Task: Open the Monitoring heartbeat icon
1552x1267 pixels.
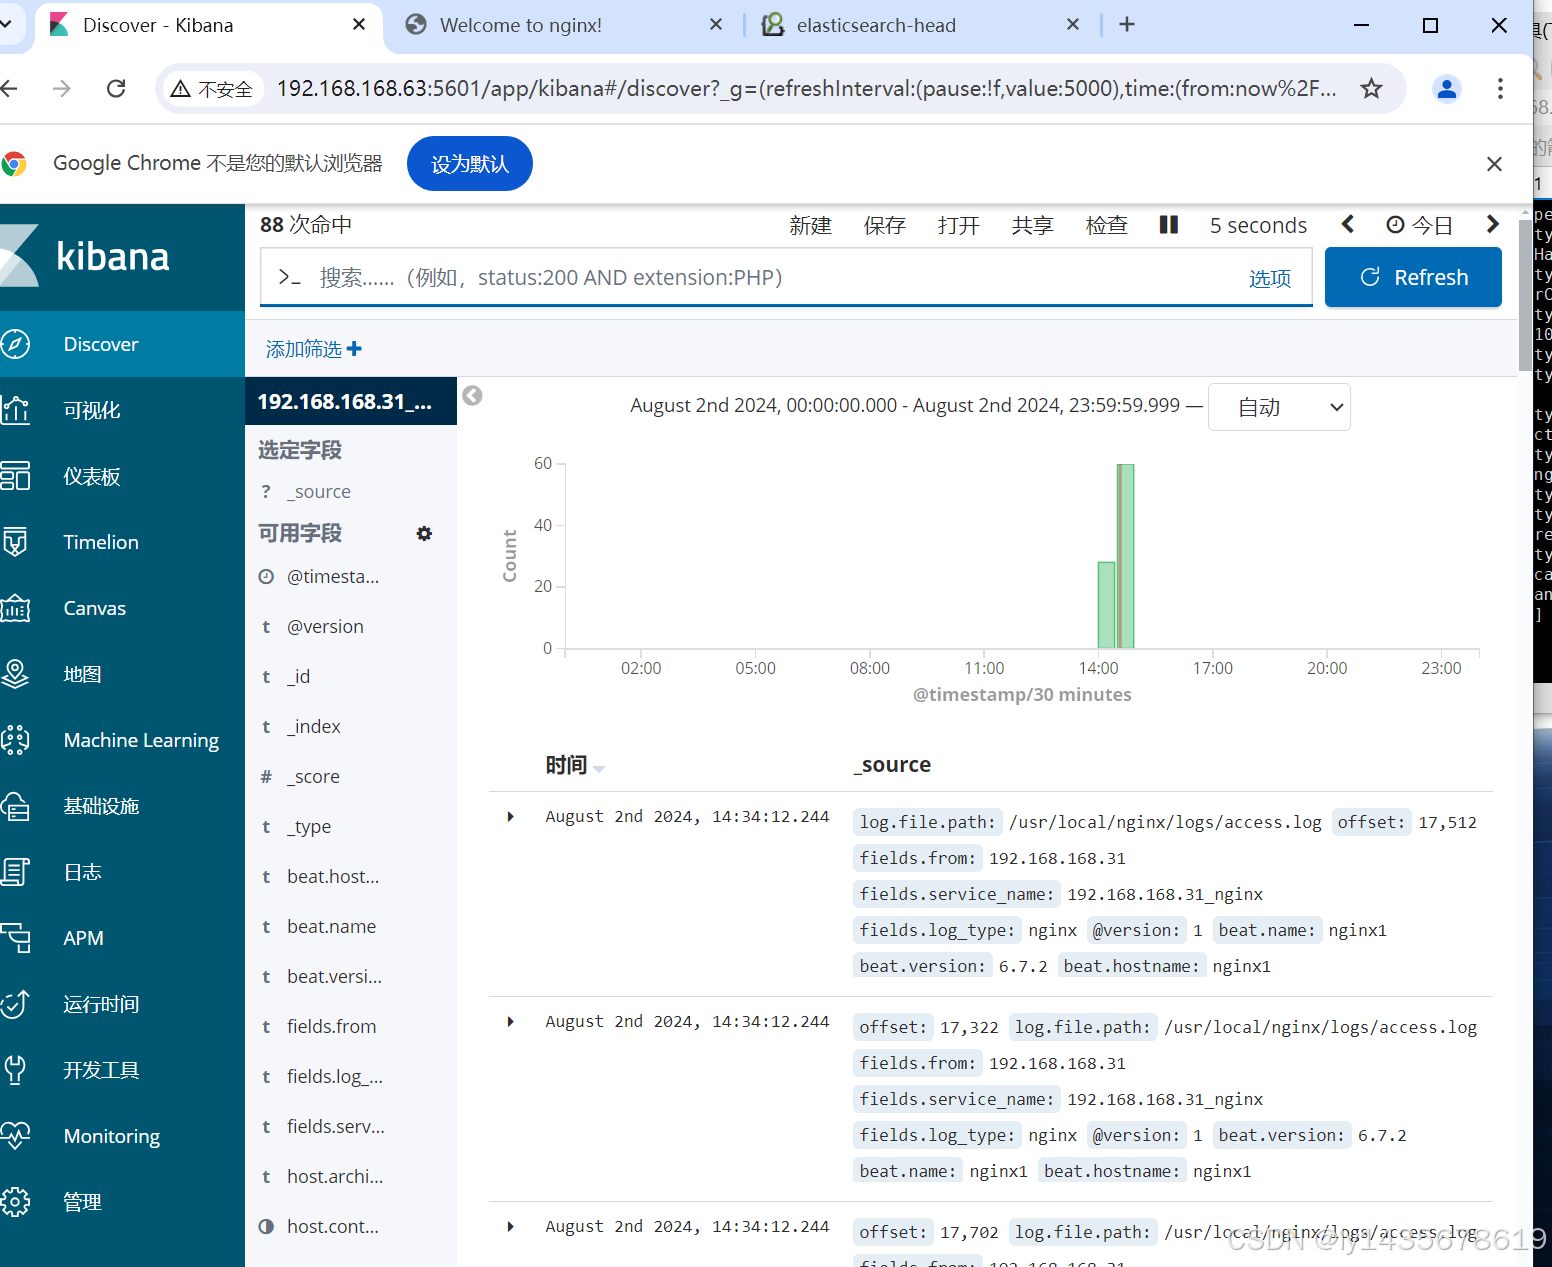Action: pyautogui.click(x=16, y=1136)
